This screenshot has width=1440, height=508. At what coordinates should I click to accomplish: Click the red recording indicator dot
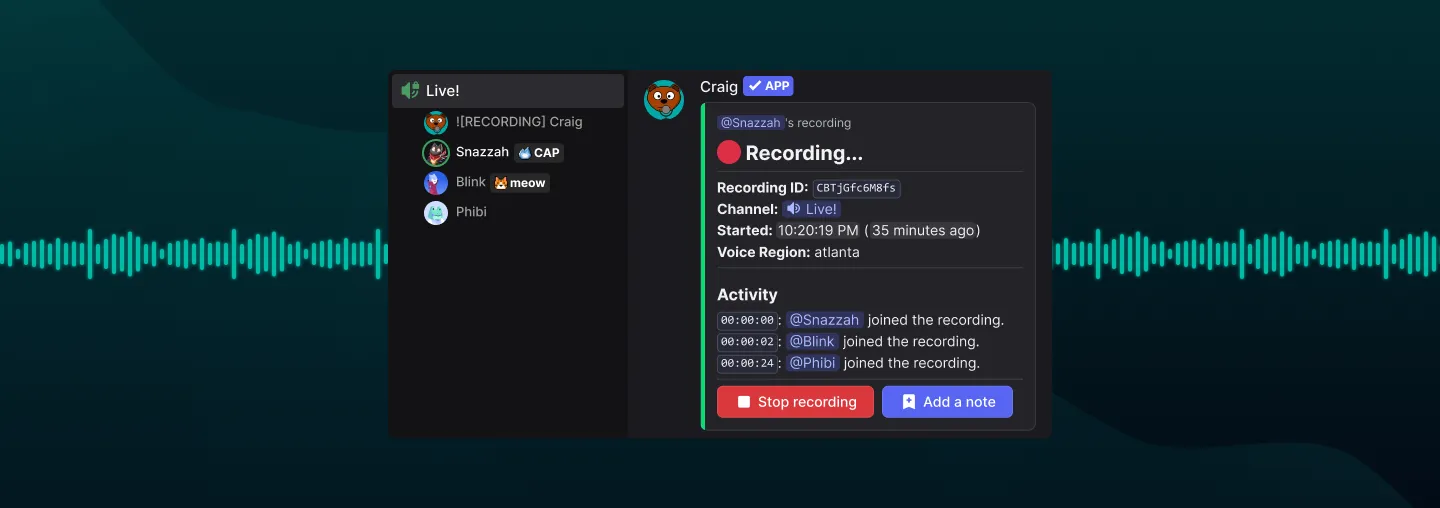click(729, 153)
